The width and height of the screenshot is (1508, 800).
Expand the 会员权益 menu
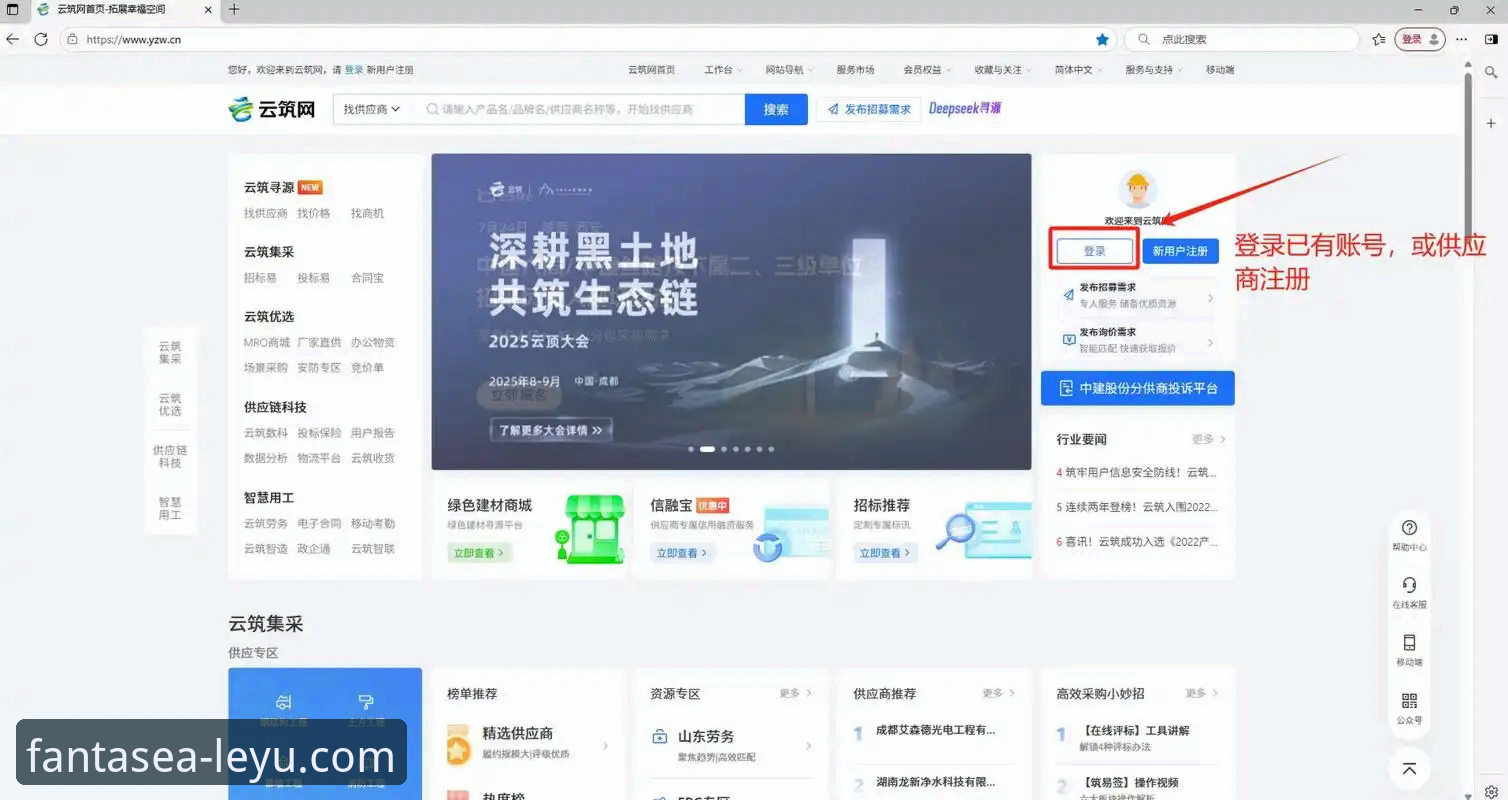[x=927, y=70]
